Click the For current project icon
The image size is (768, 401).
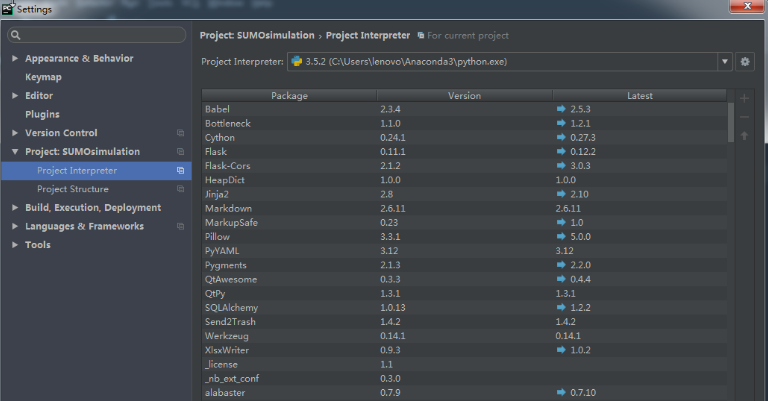click(x=421, y=35)
